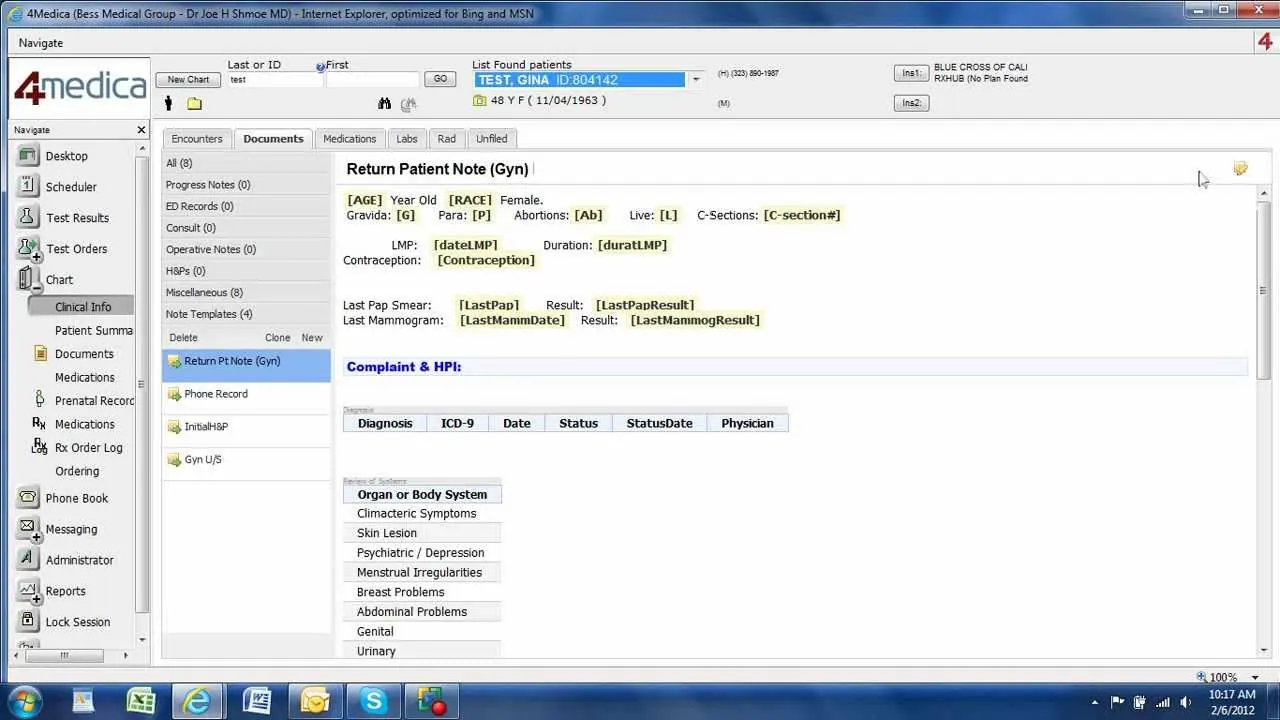
Task: Select the Scheduler icon in the Navigate panel
Action: pyautogui.click(x=31, y=186)
